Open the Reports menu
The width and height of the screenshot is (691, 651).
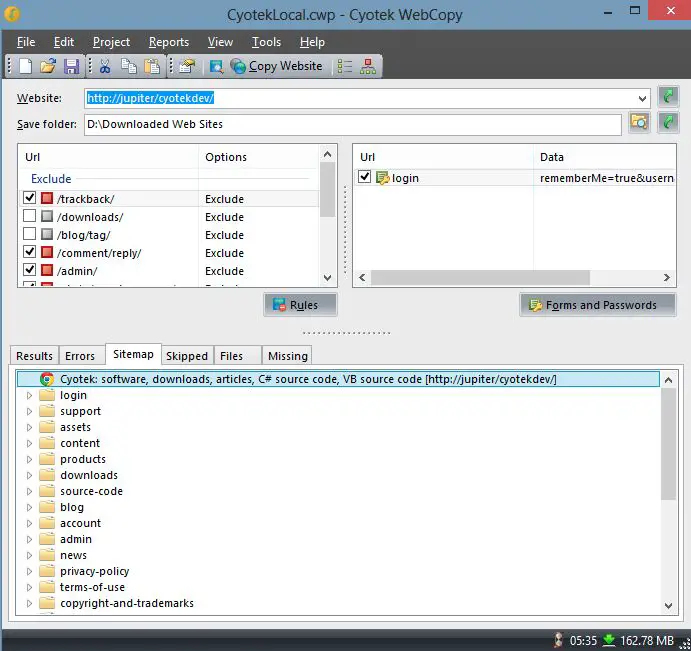pyautogui.click(x=169, y=42)
